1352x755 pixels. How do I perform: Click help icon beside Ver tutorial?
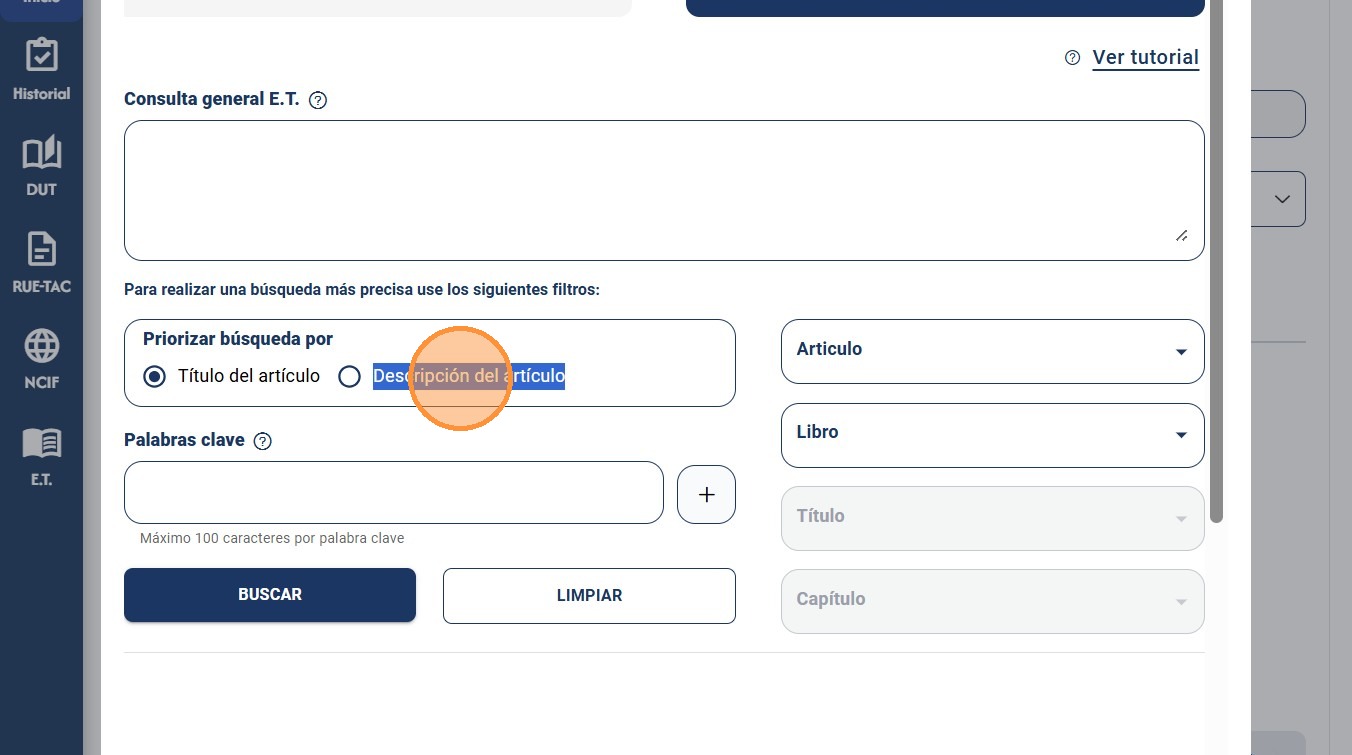click(x=1072, y=58)
